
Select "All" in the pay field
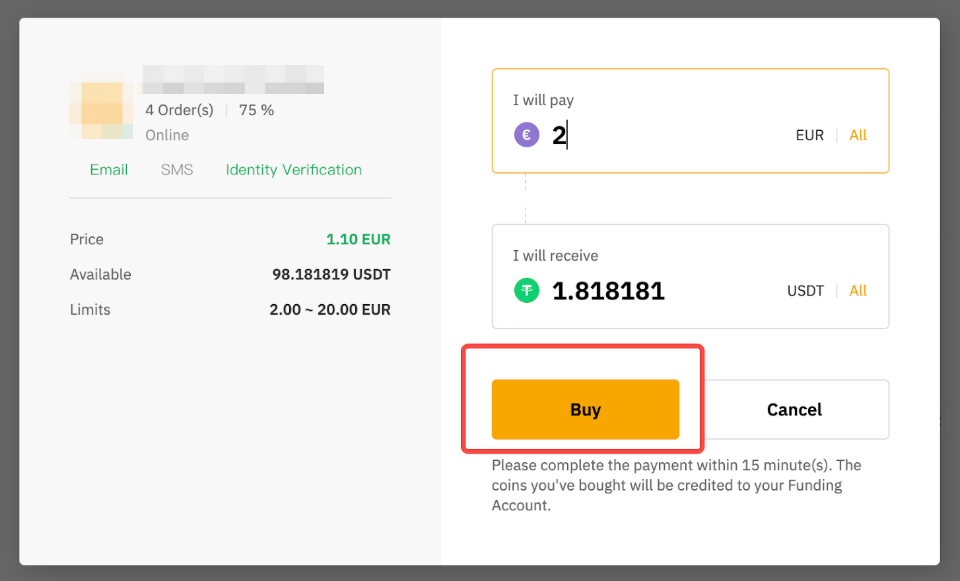[858, 135]
